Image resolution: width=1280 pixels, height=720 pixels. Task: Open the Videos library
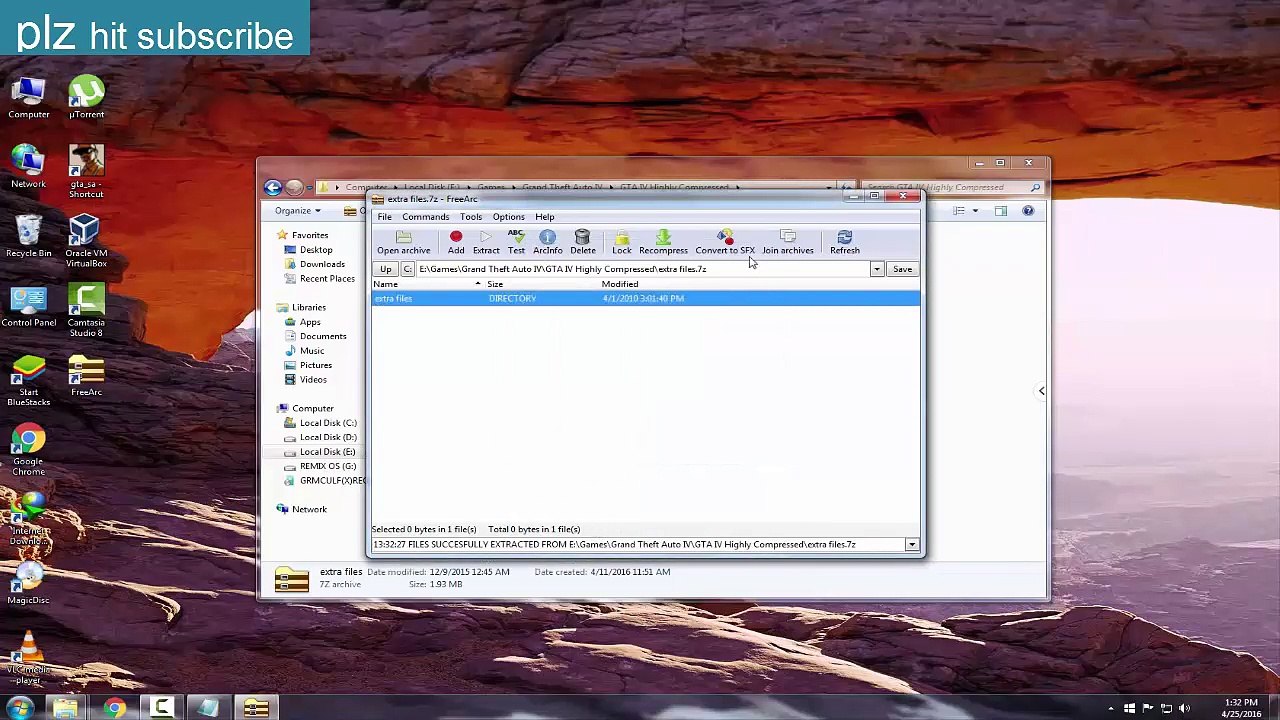[313, 380]
